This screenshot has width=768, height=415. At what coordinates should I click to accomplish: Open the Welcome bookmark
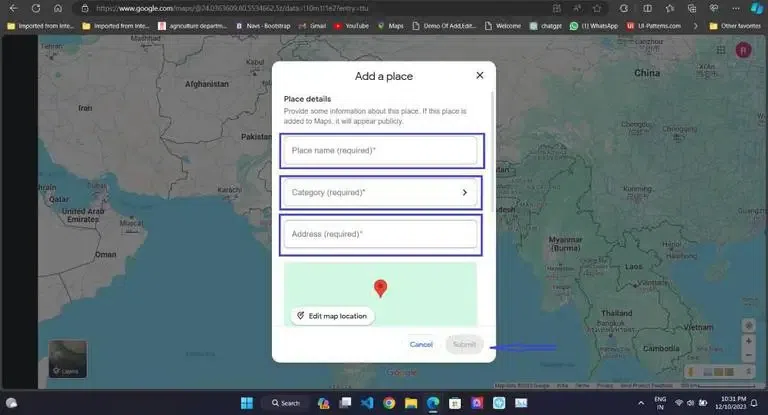click(503, 26)
